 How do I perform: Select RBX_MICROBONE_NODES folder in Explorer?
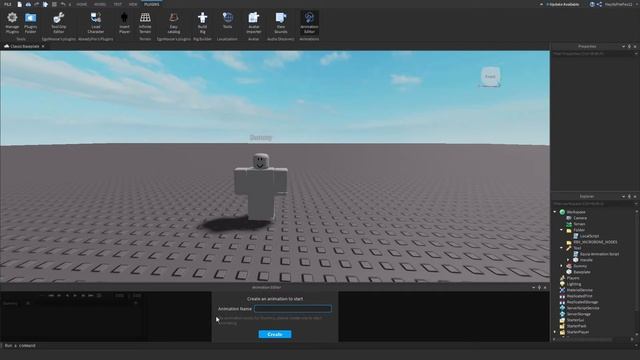(x=595, y=242)
